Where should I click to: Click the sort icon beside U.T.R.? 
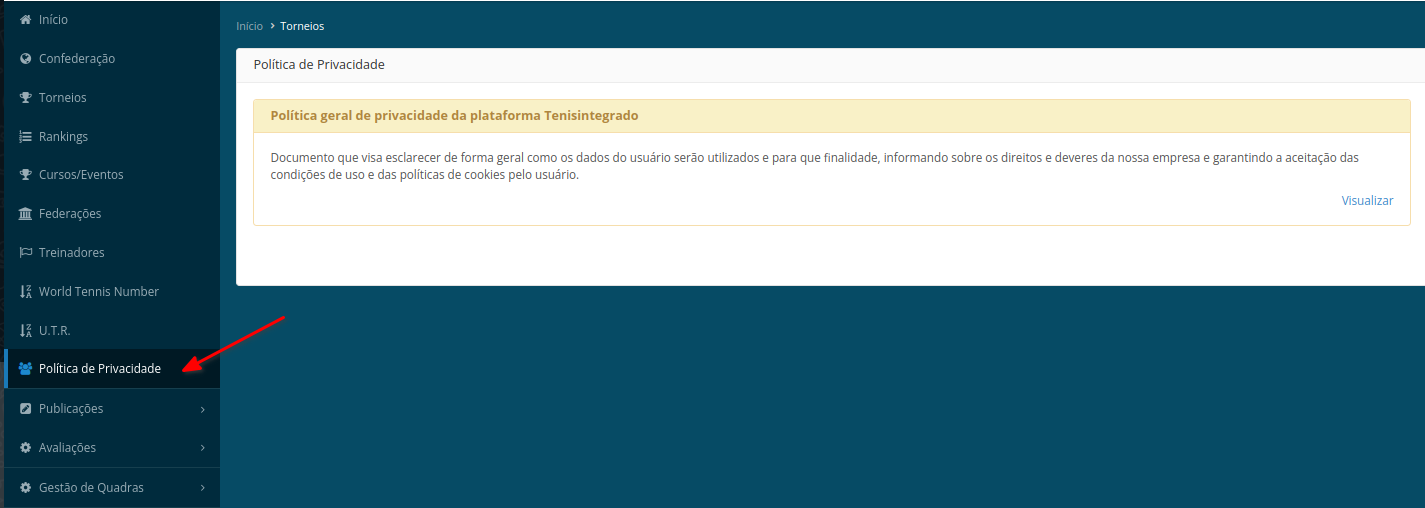coord(26,331)
